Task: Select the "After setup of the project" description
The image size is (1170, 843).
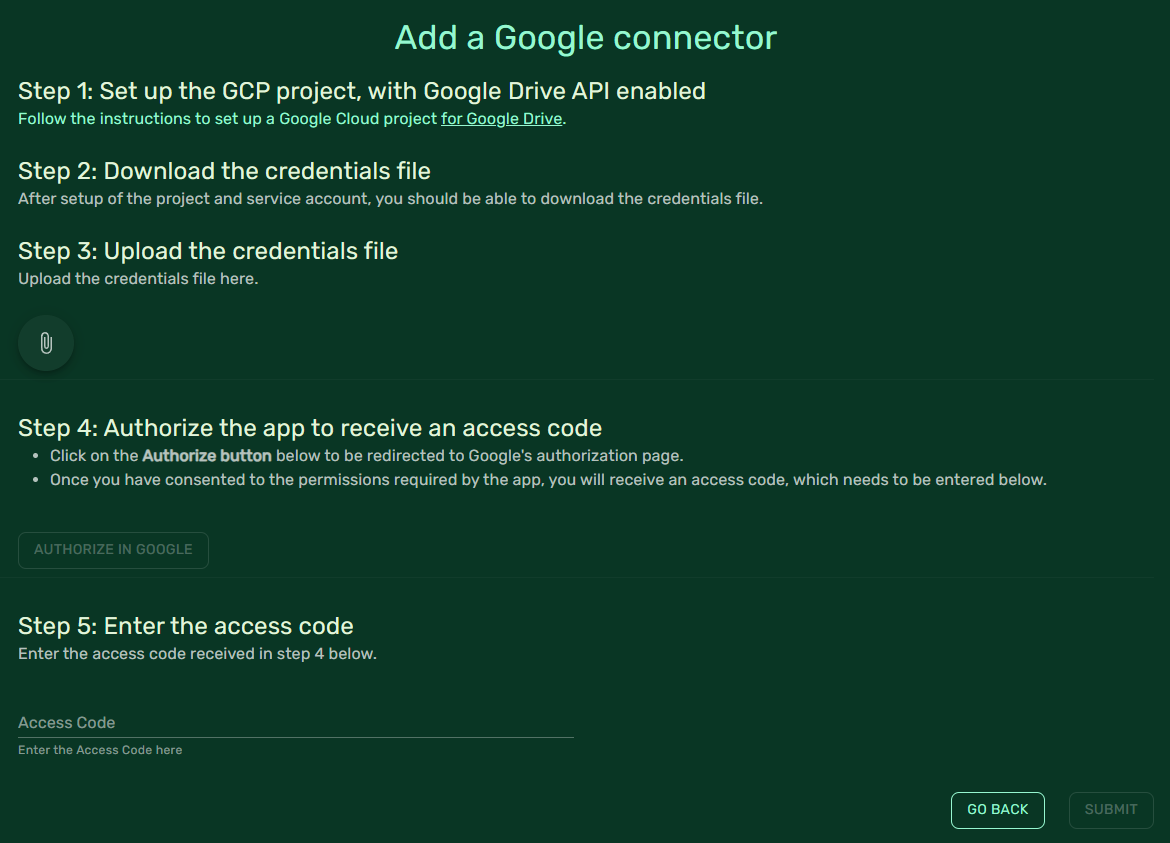Action: pos(390,199)
